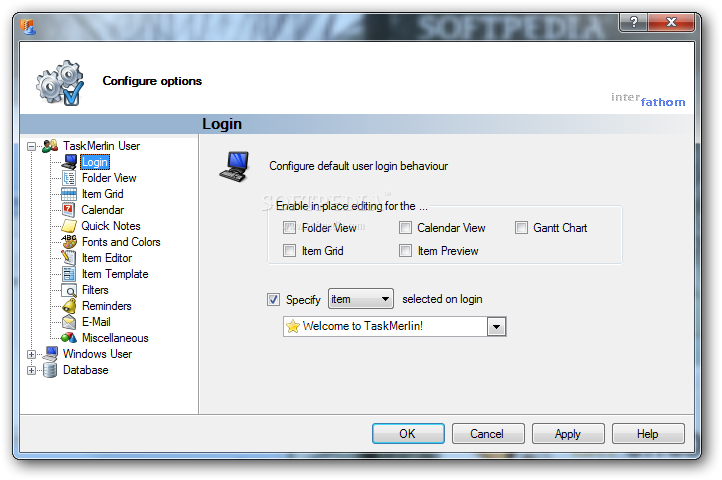This screenshot has height=480, width=722.
Task: Select Item Template options
Action: pos(115,274)
